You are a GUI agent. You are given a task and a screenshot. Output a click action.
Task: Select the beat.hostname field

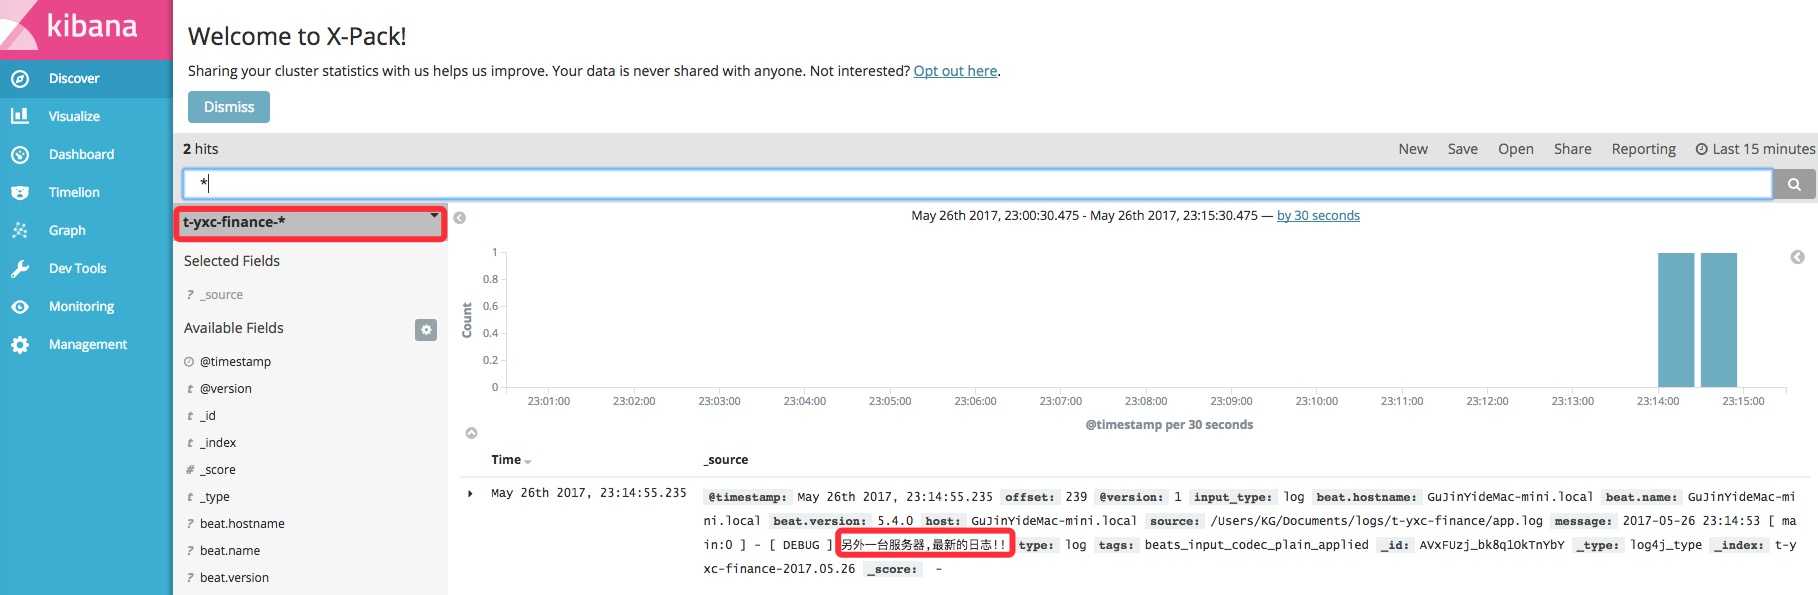242,524
